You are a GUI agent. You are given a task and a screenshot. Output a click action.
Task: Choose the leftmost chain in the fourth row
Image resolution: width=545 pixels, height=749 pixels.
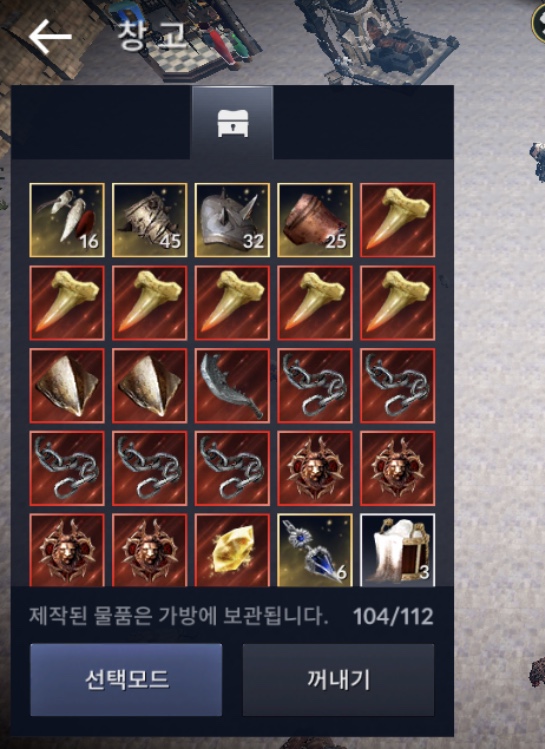pyautogui.click(x=67, y=468)
